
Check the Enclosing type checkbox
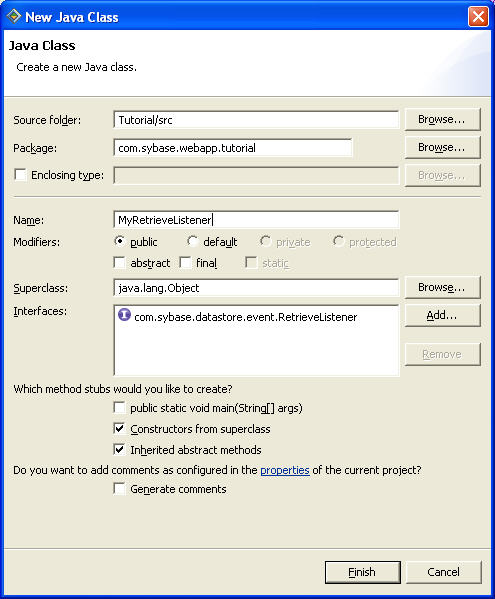(20, 175)
